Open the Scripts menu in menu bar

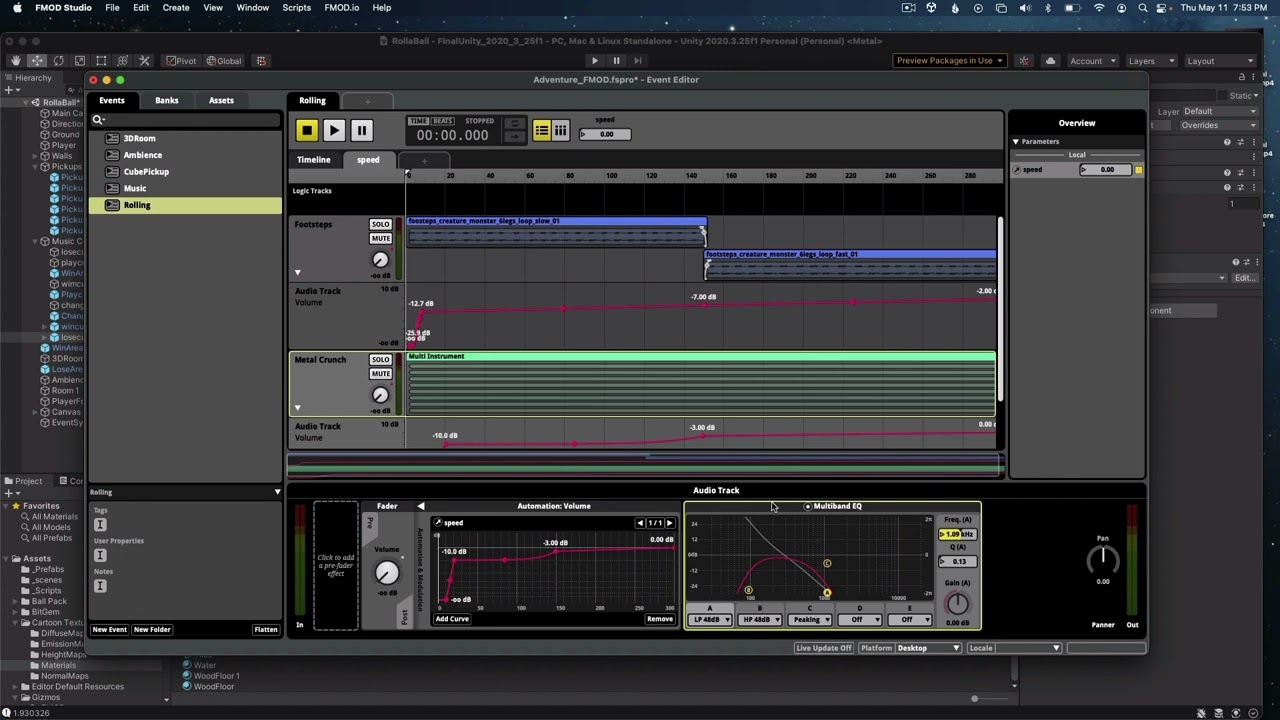click(x=296, y=8)
